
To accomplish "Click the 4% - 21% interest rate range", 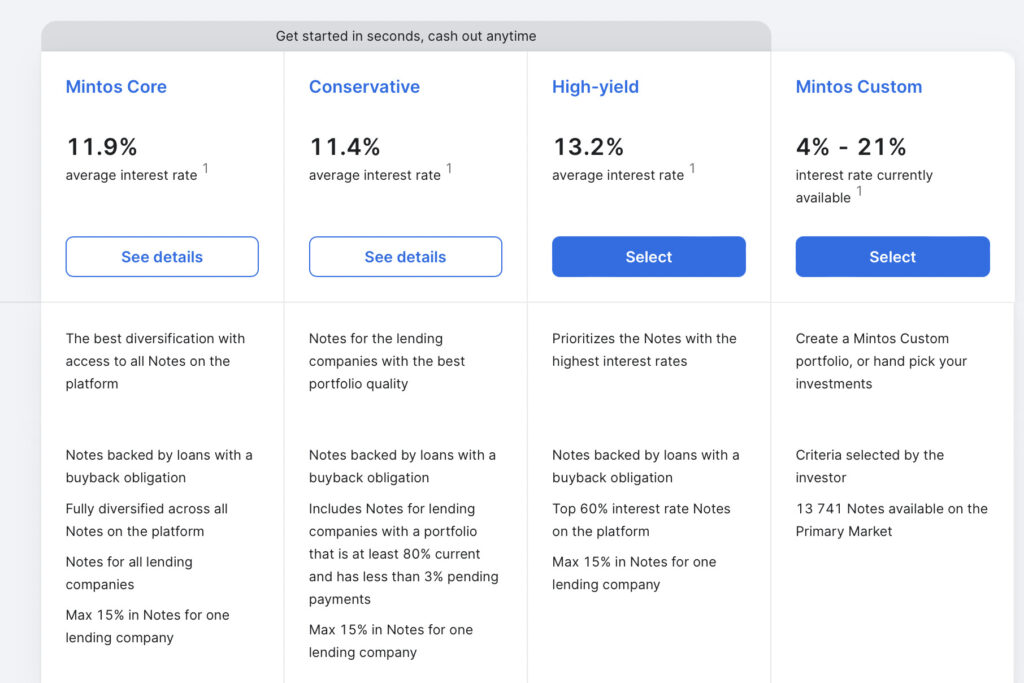I will 851,147.
